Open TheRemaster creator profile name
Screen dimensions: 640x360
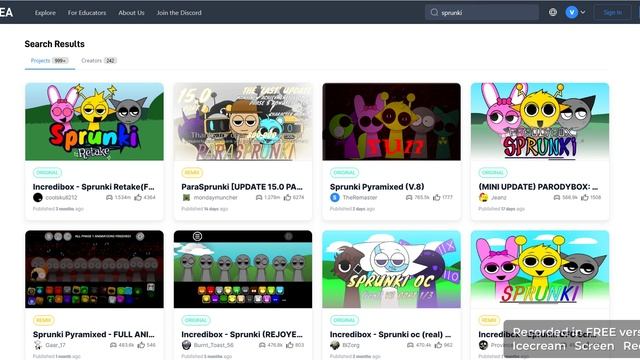(x=360, y=198)
